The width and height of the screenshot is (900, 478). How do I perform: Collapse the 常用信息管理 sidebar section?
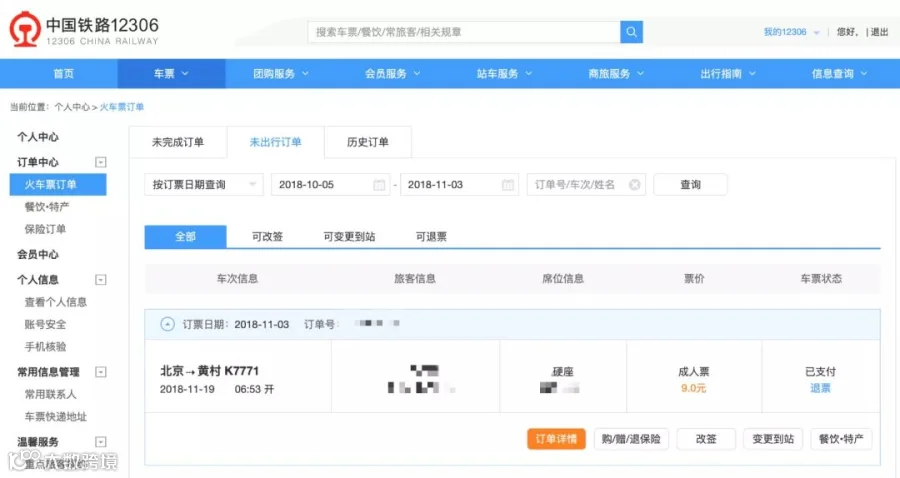pos(100,372)
